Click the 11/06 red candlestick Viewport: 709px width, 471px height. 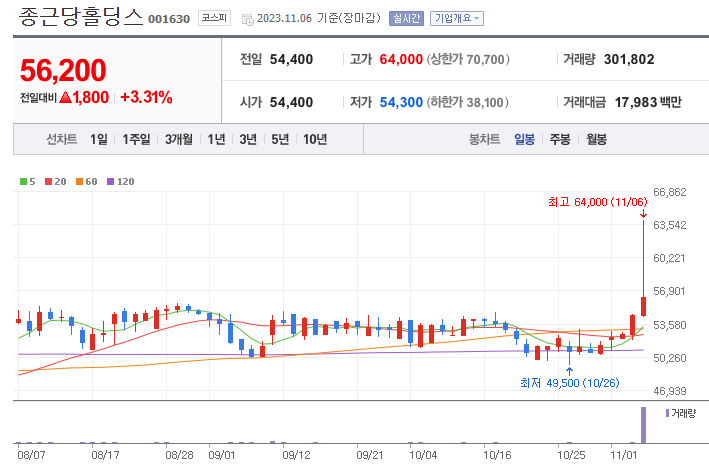point(643,307)
